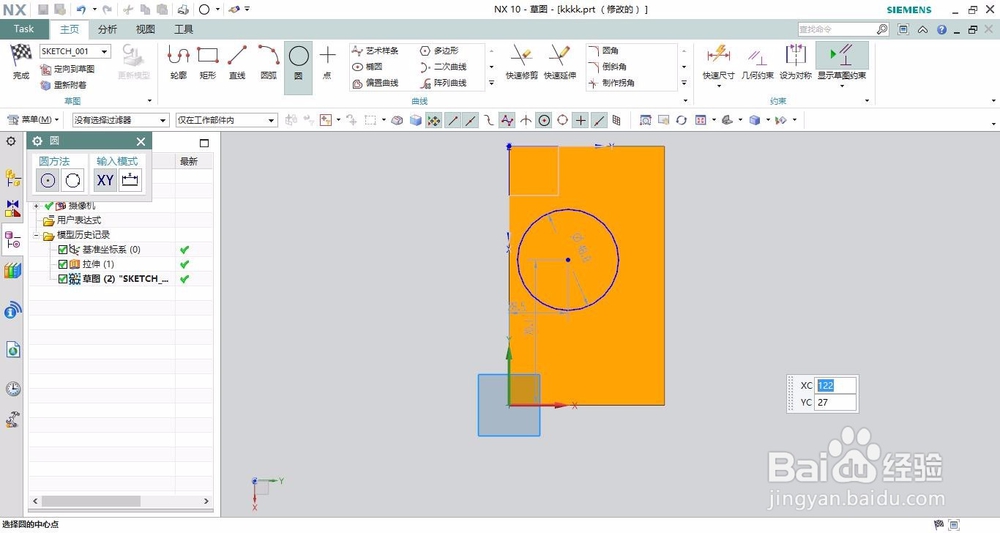Activate Quick Trim (快速修剪)
Image resolution: width=1000 pixels, height=533 pixels.
coord(522,62)
